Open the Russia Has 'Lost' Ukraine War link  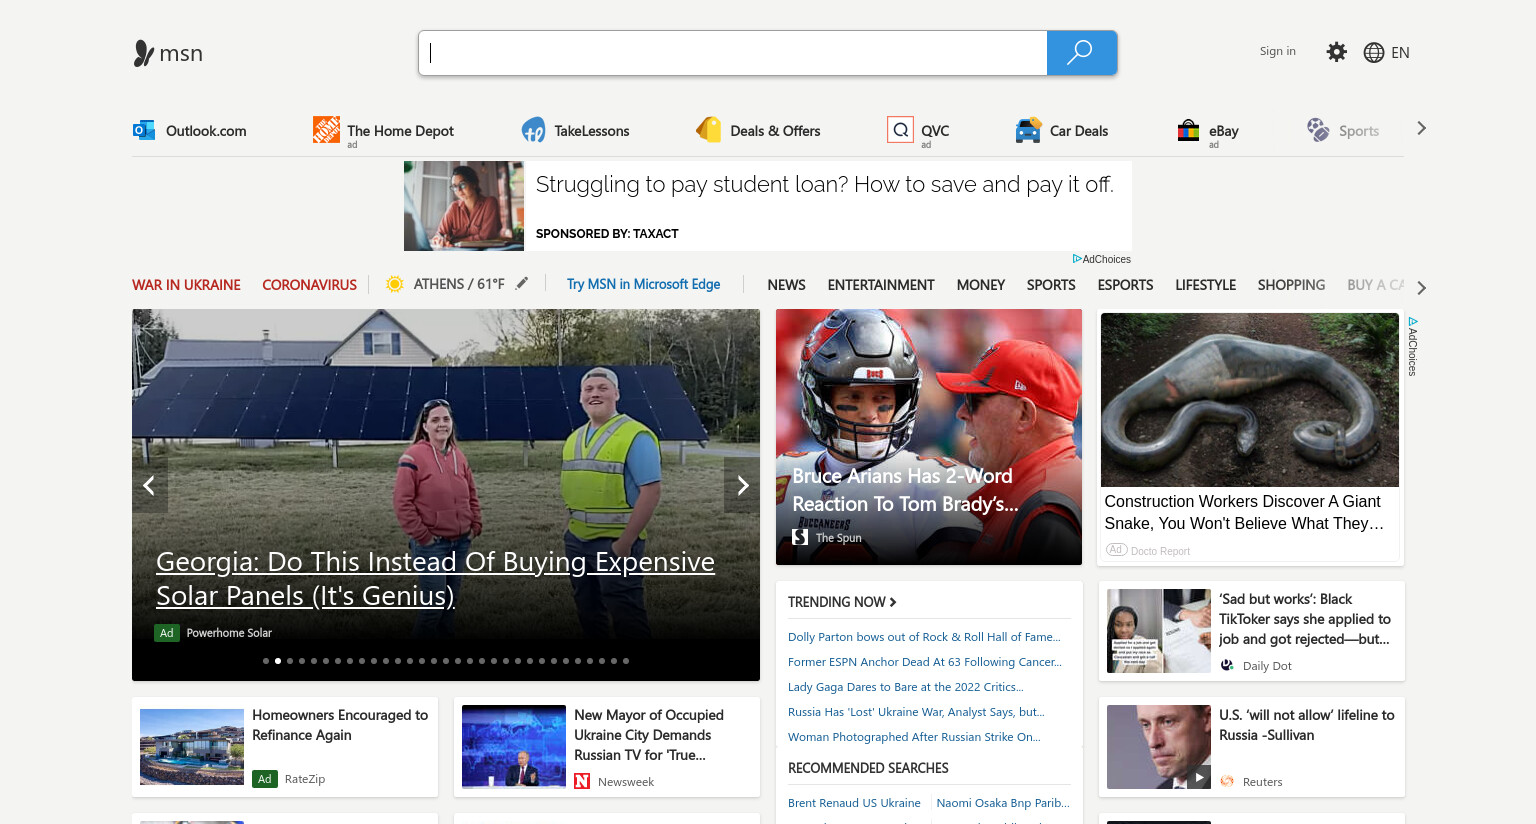point(916,712)
